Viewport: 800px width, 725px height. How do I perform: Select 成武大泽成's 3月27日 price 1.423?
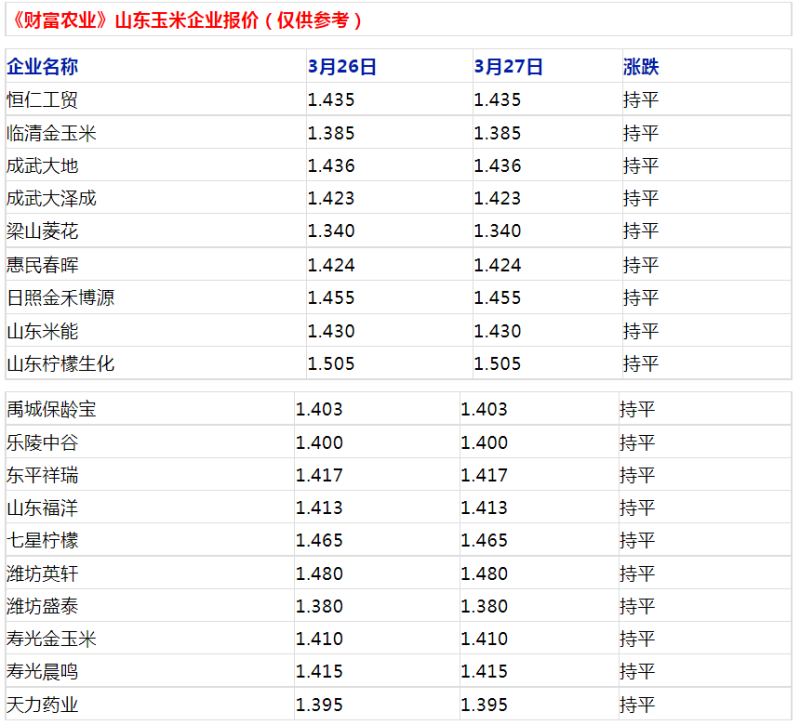(x=497, y=198)
